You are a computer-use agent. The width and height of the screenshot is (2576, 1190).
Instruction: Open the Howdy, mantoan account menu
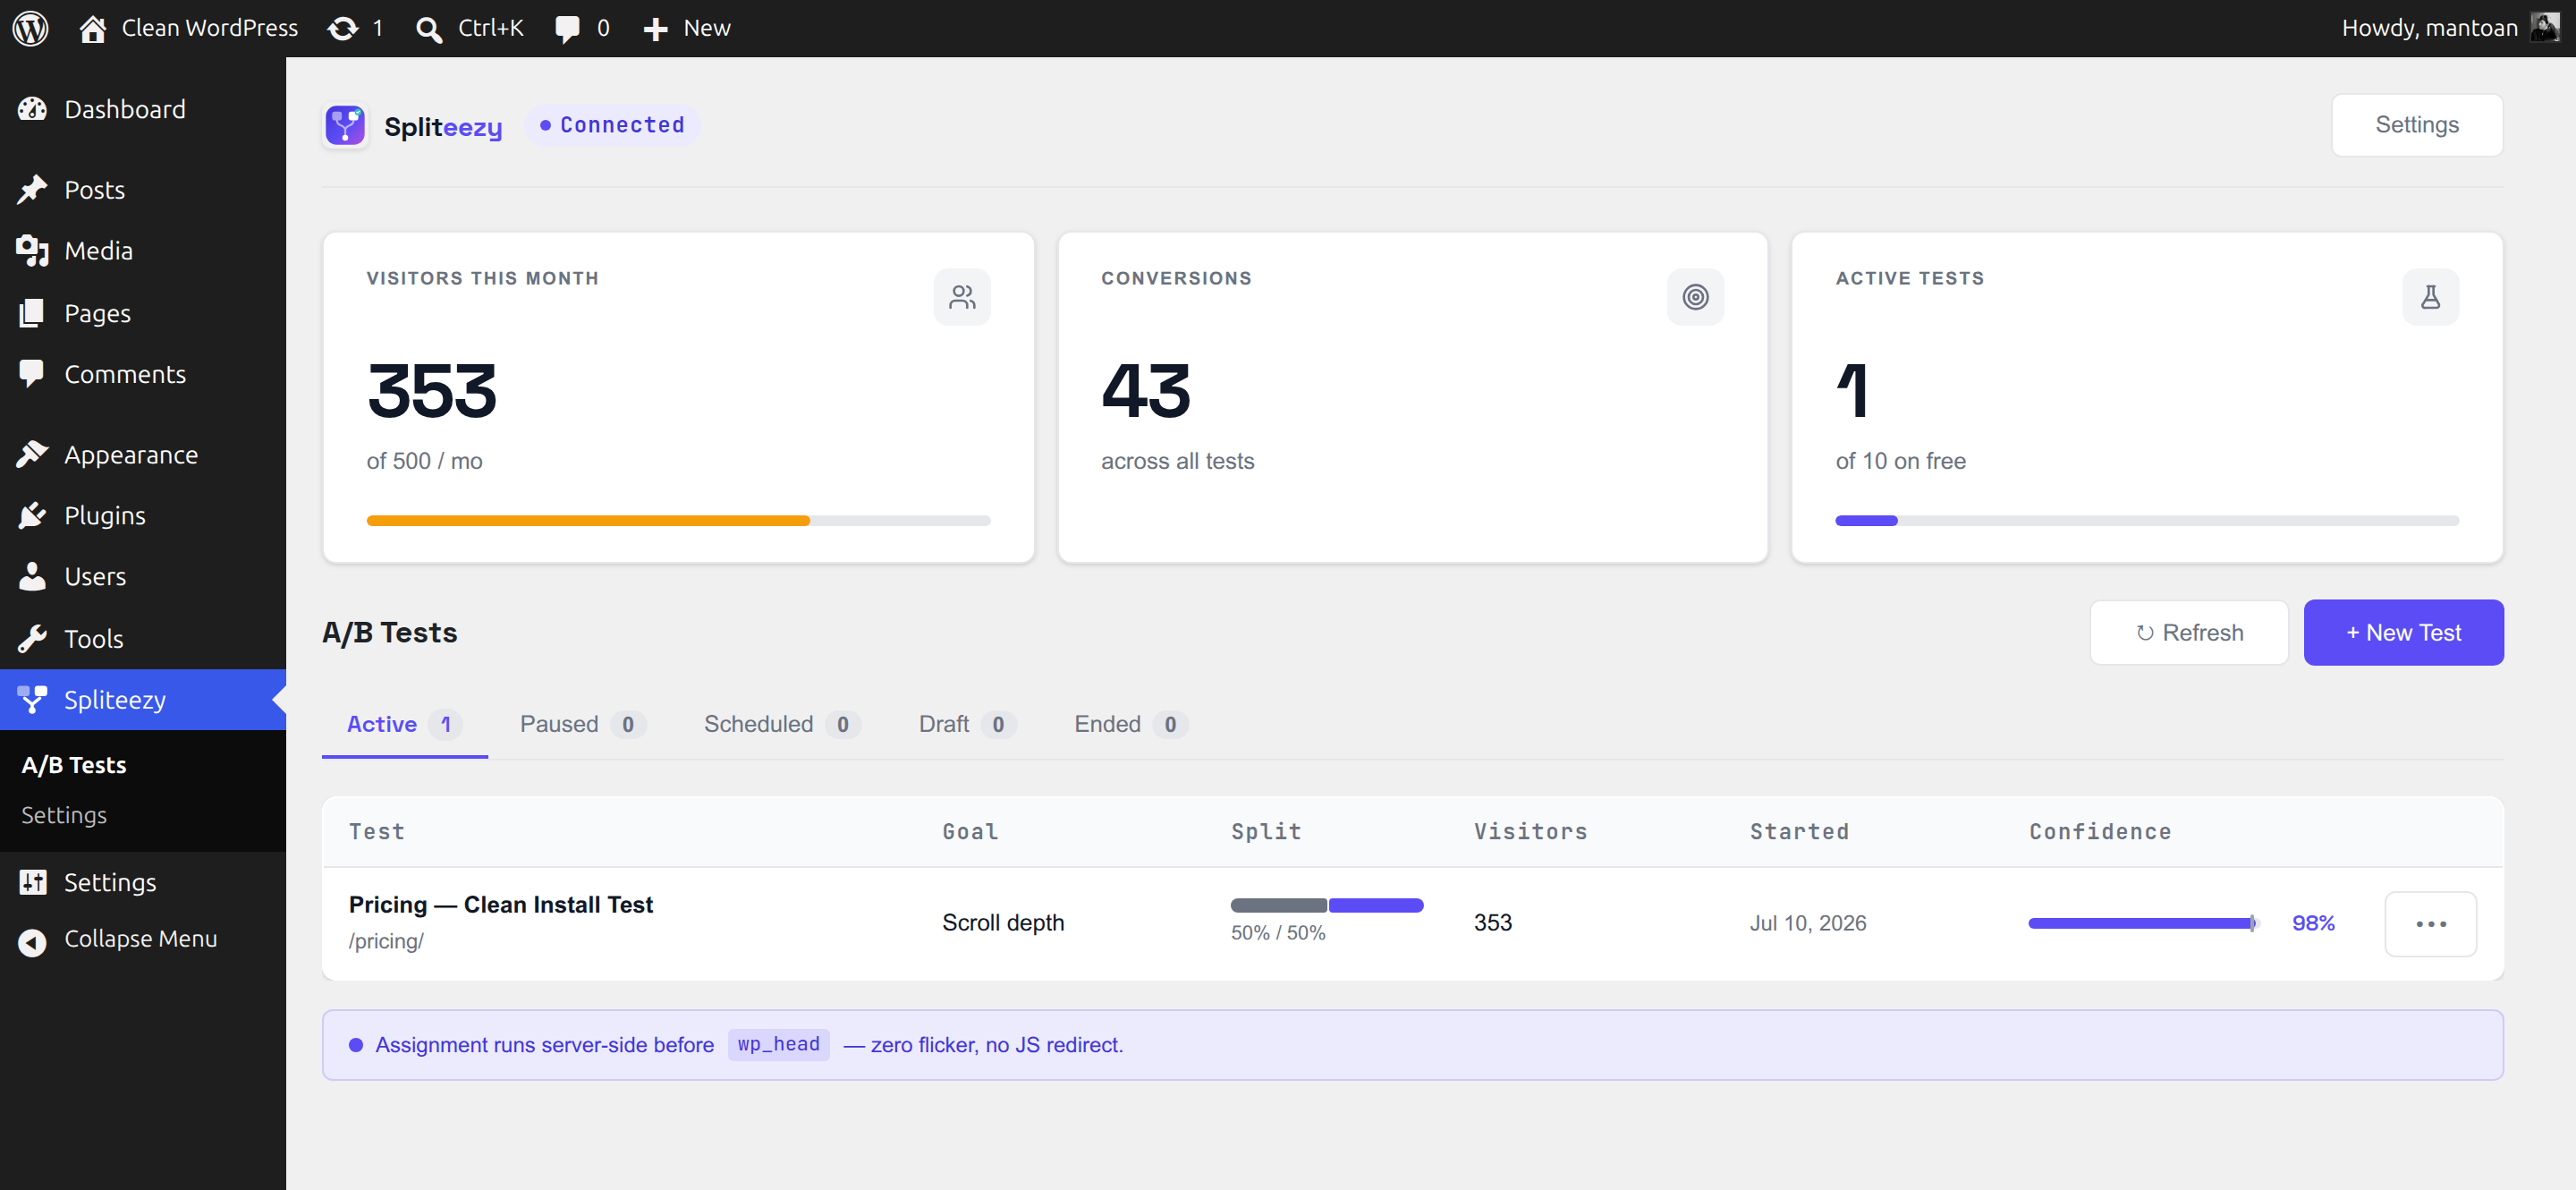(x=2450, y=28)
